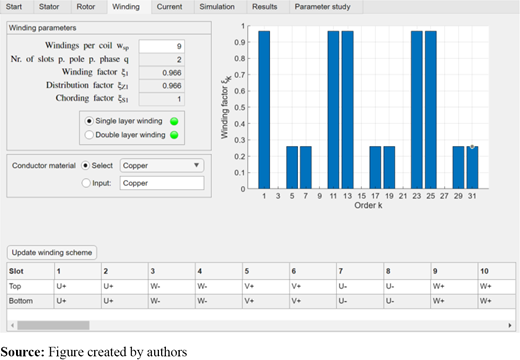
Task: Open the Parameter study tab
Action: [322, 7]
